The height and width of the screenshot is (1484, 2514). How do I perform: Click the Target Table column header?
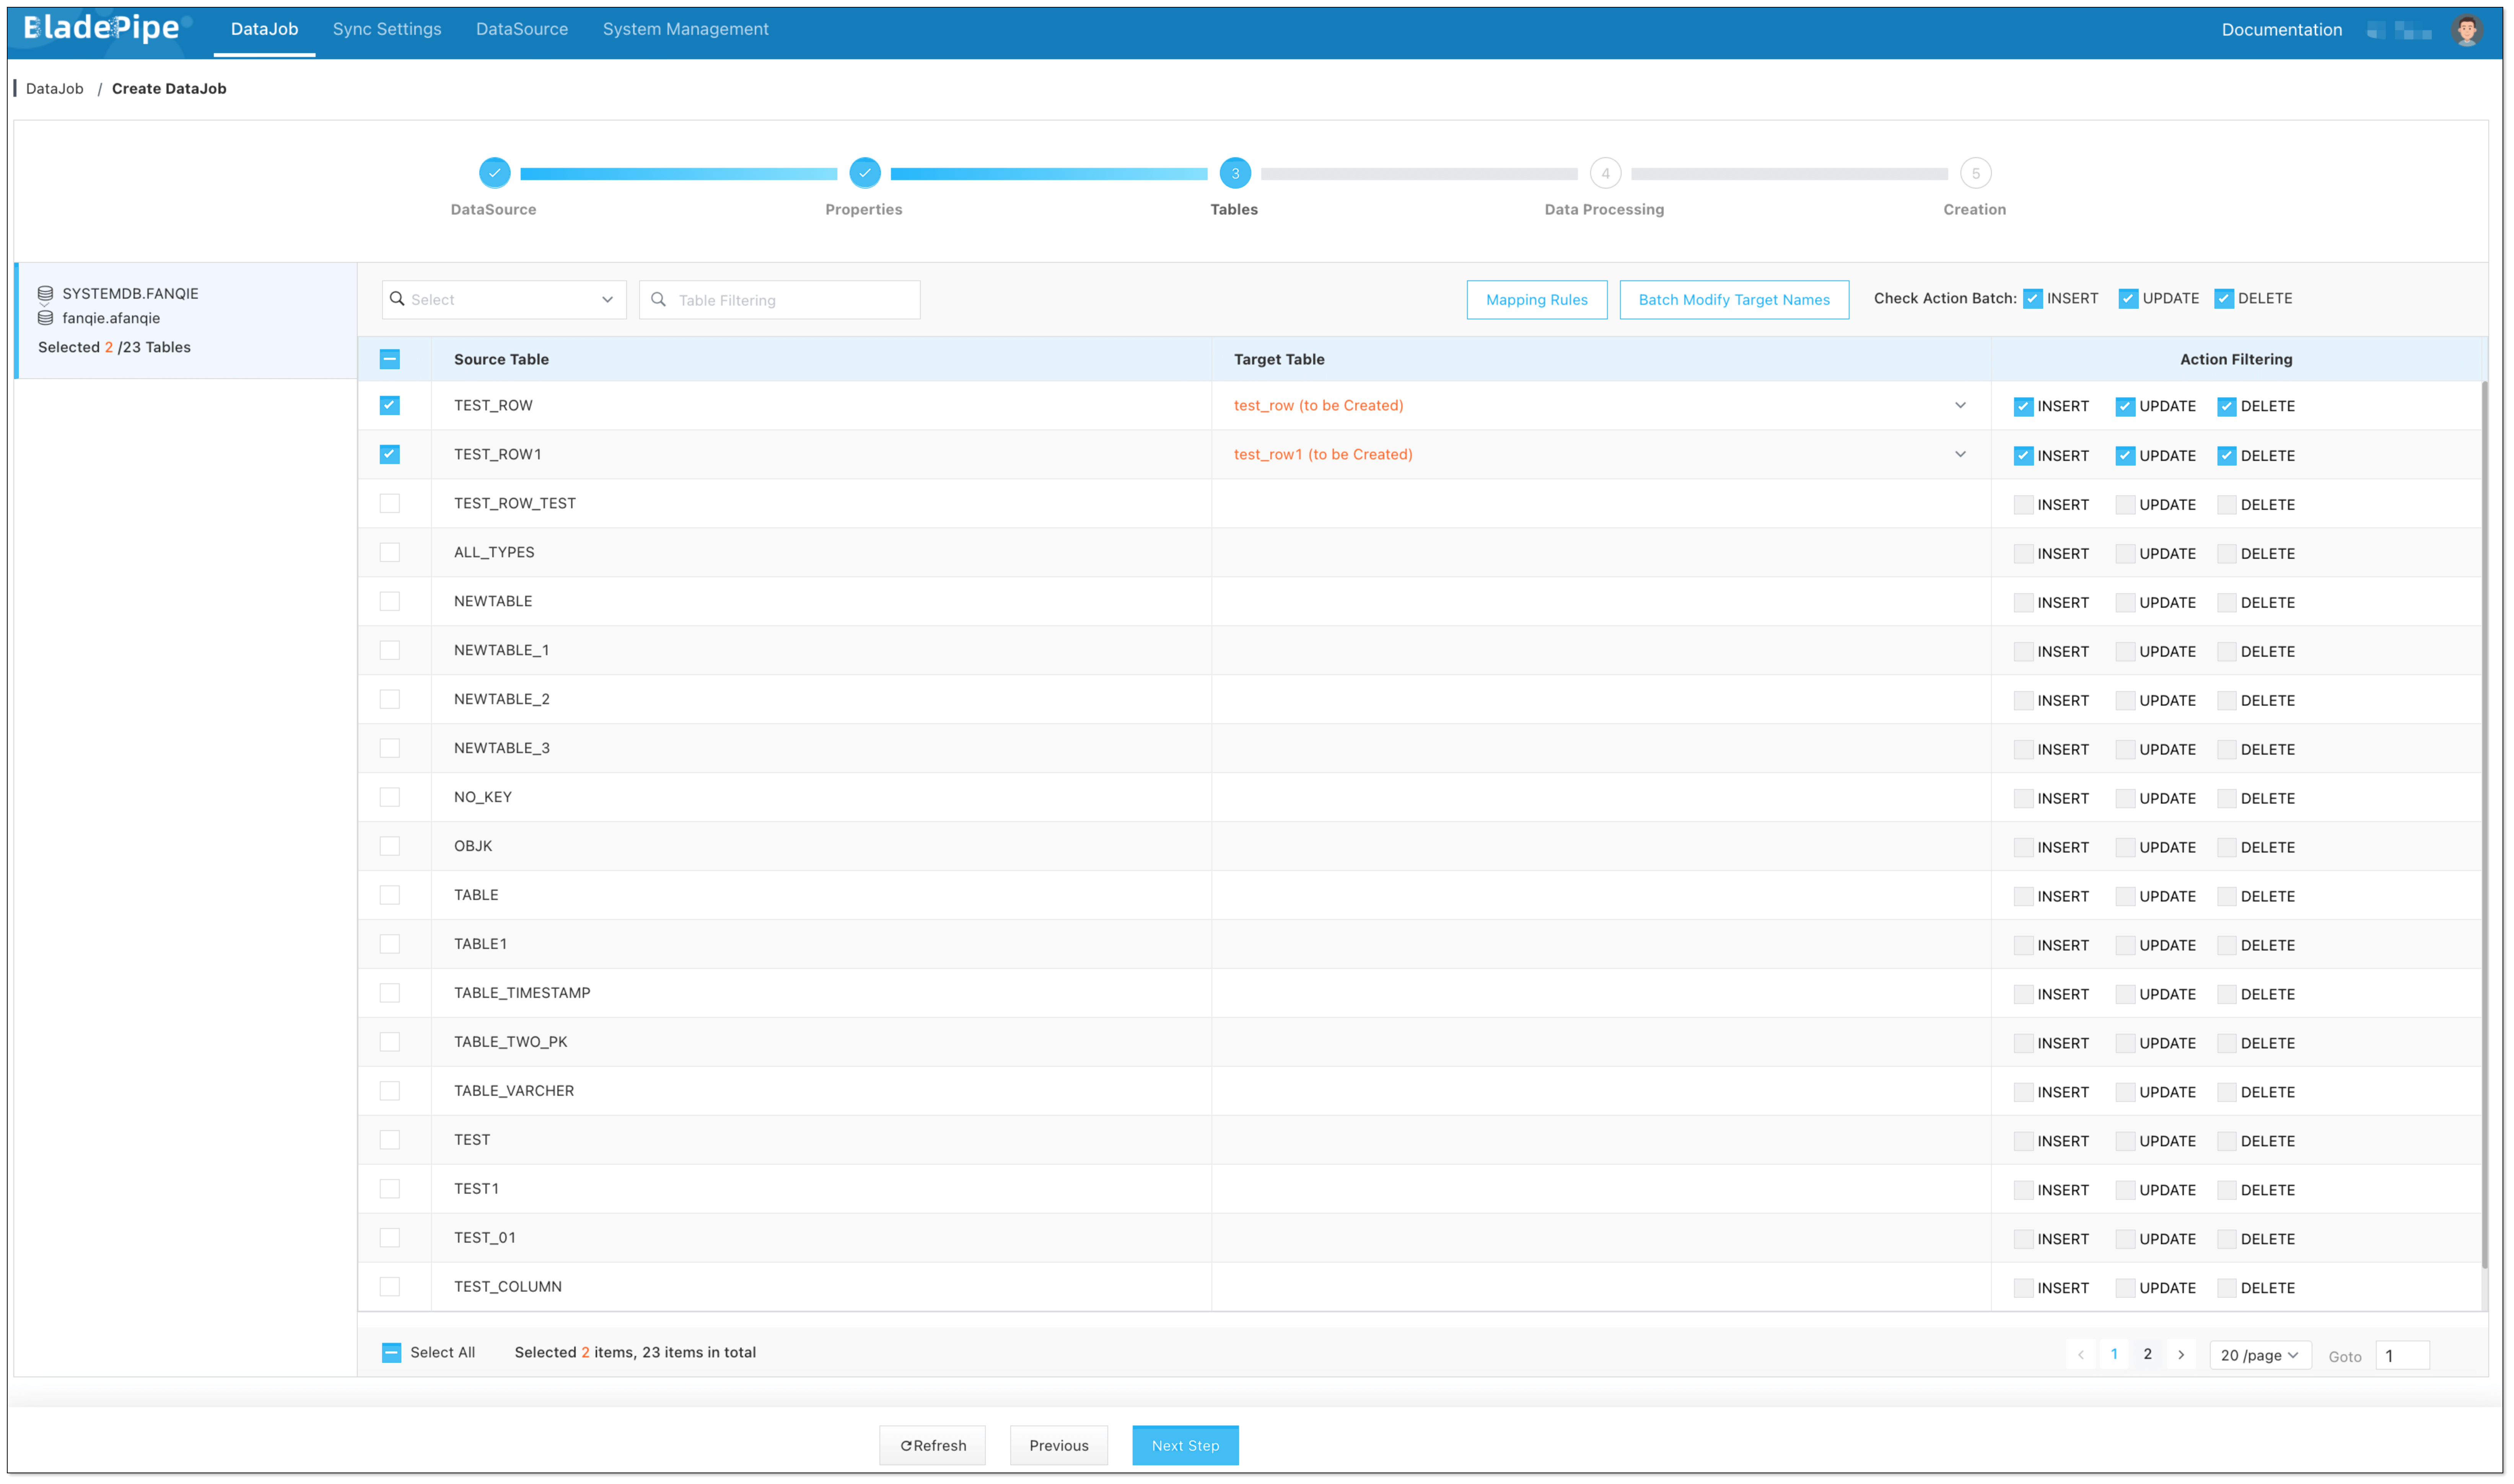click(1279, 359)
